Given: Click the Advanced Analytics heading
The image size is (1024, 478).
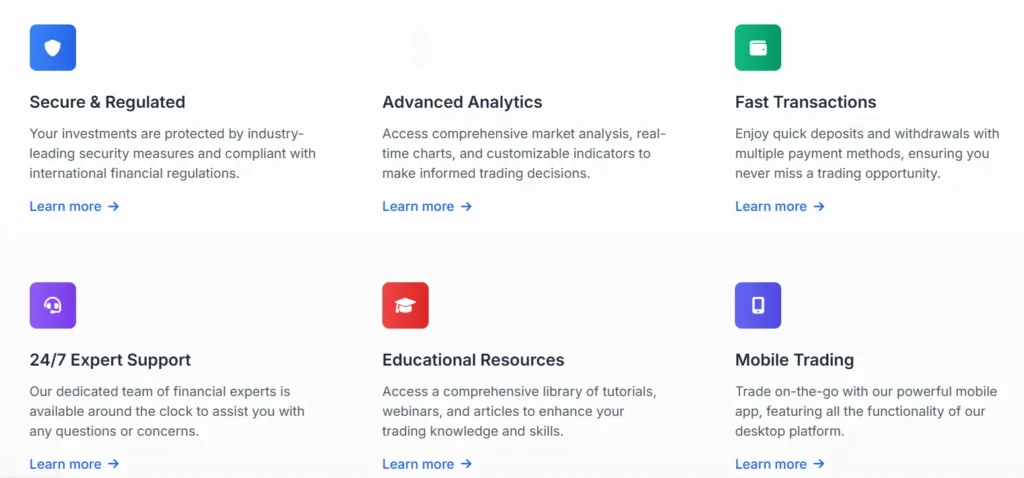Looking at the screenshot, I should click(462, 102).
